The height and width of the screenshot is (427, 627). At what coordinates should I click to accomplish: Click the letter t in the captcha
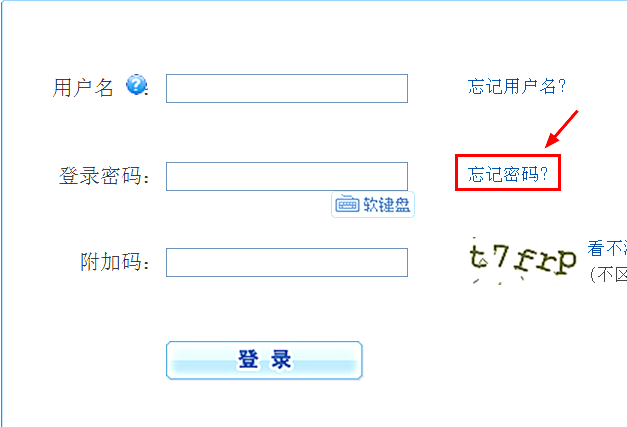[x=478, y=257]
